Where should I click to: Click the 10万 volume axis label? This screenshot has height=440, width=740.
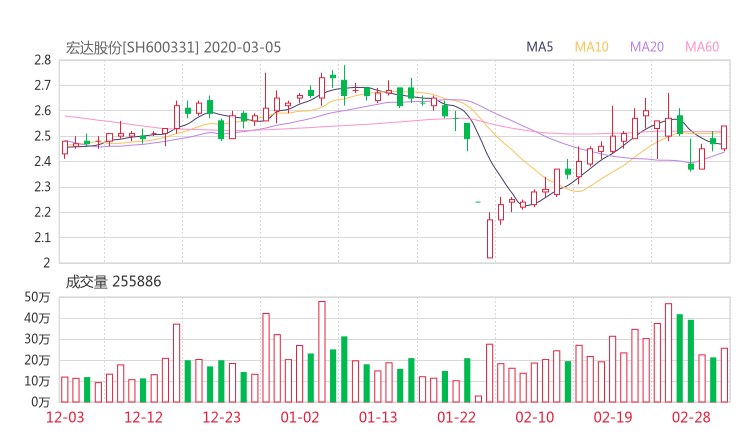pos(37,381)
